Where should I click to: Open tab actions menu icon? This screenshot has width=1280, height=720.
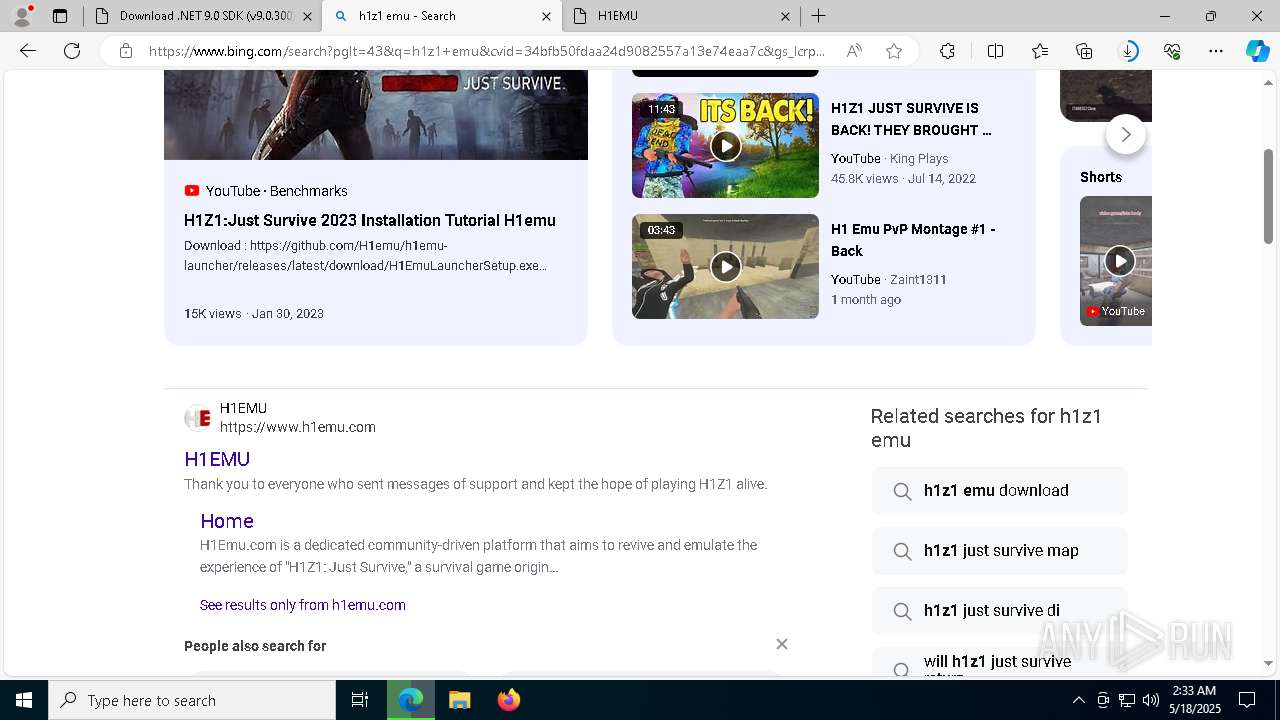(x=60, y=16)
